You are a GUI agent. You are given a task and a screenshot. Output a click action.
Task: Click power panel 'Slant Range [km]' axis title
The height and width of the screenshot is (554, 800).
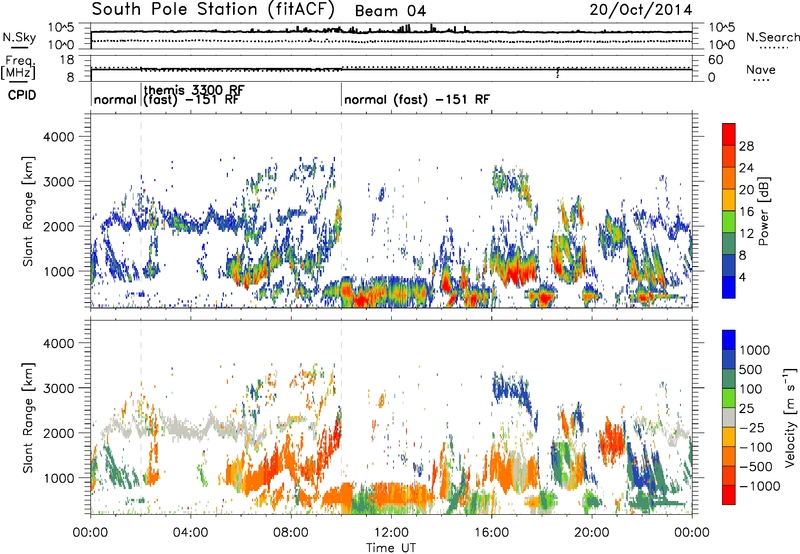click(28, 211)
